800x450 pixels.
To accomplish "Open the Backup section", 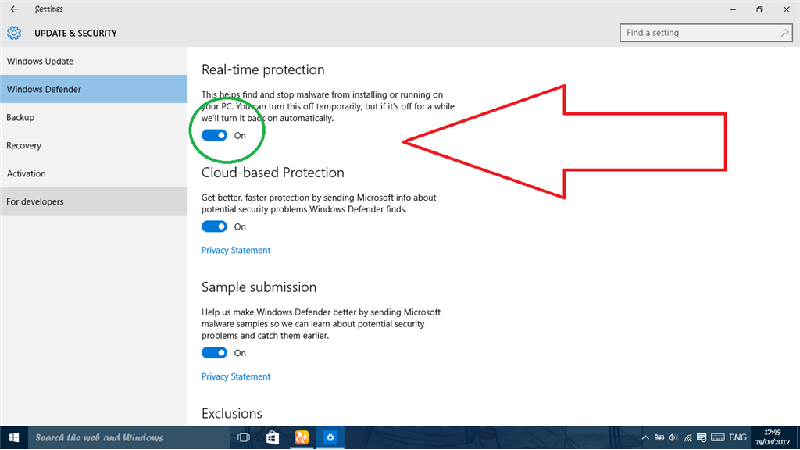I will click(x=93, y=117).
